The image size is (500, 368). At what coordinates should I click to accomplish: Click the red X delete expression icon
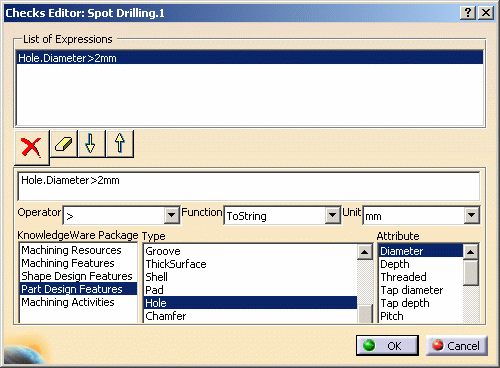tap(32, 147)
